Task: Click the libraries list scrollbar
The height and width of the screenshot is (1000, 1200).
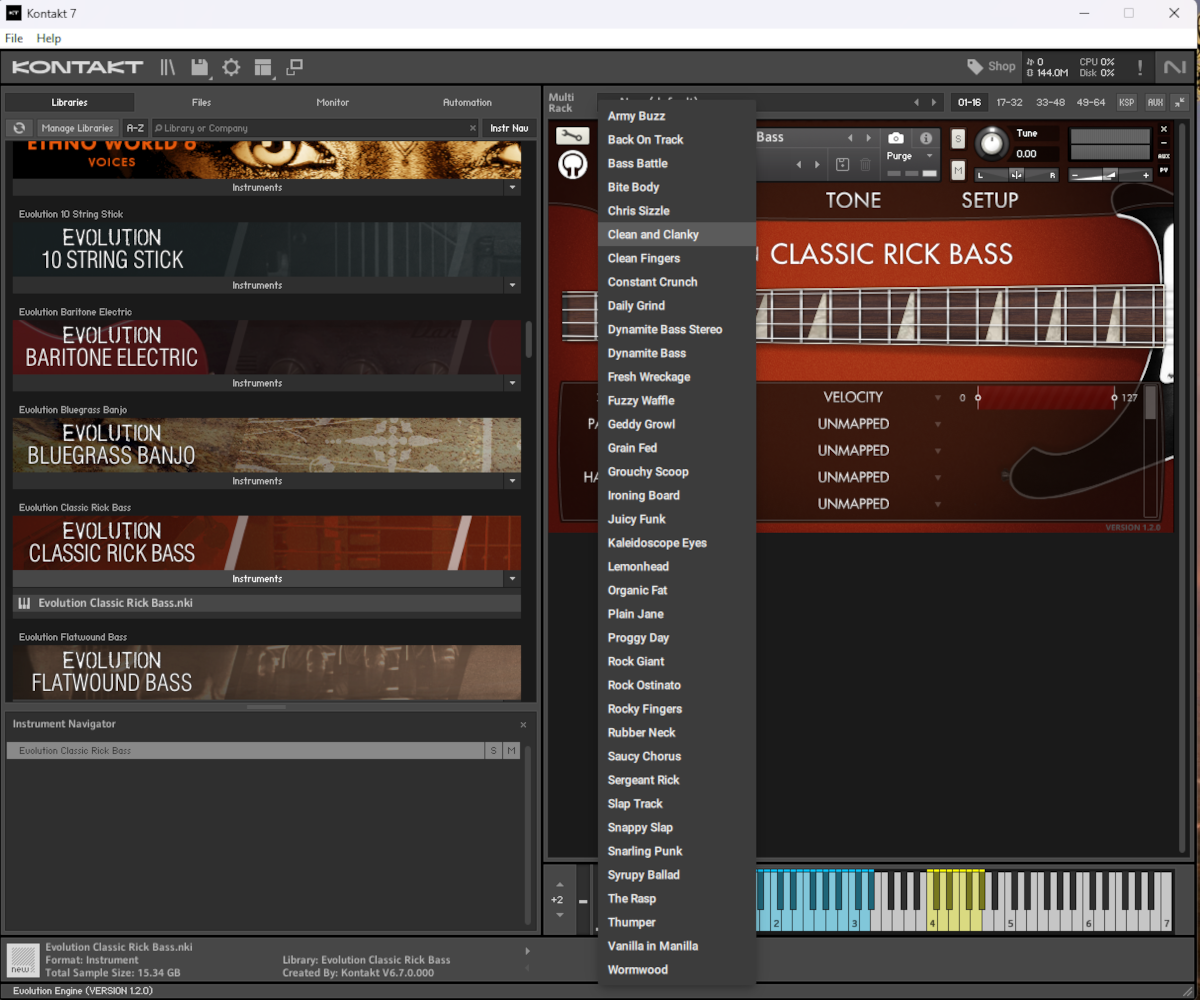Action: (528, 338)
